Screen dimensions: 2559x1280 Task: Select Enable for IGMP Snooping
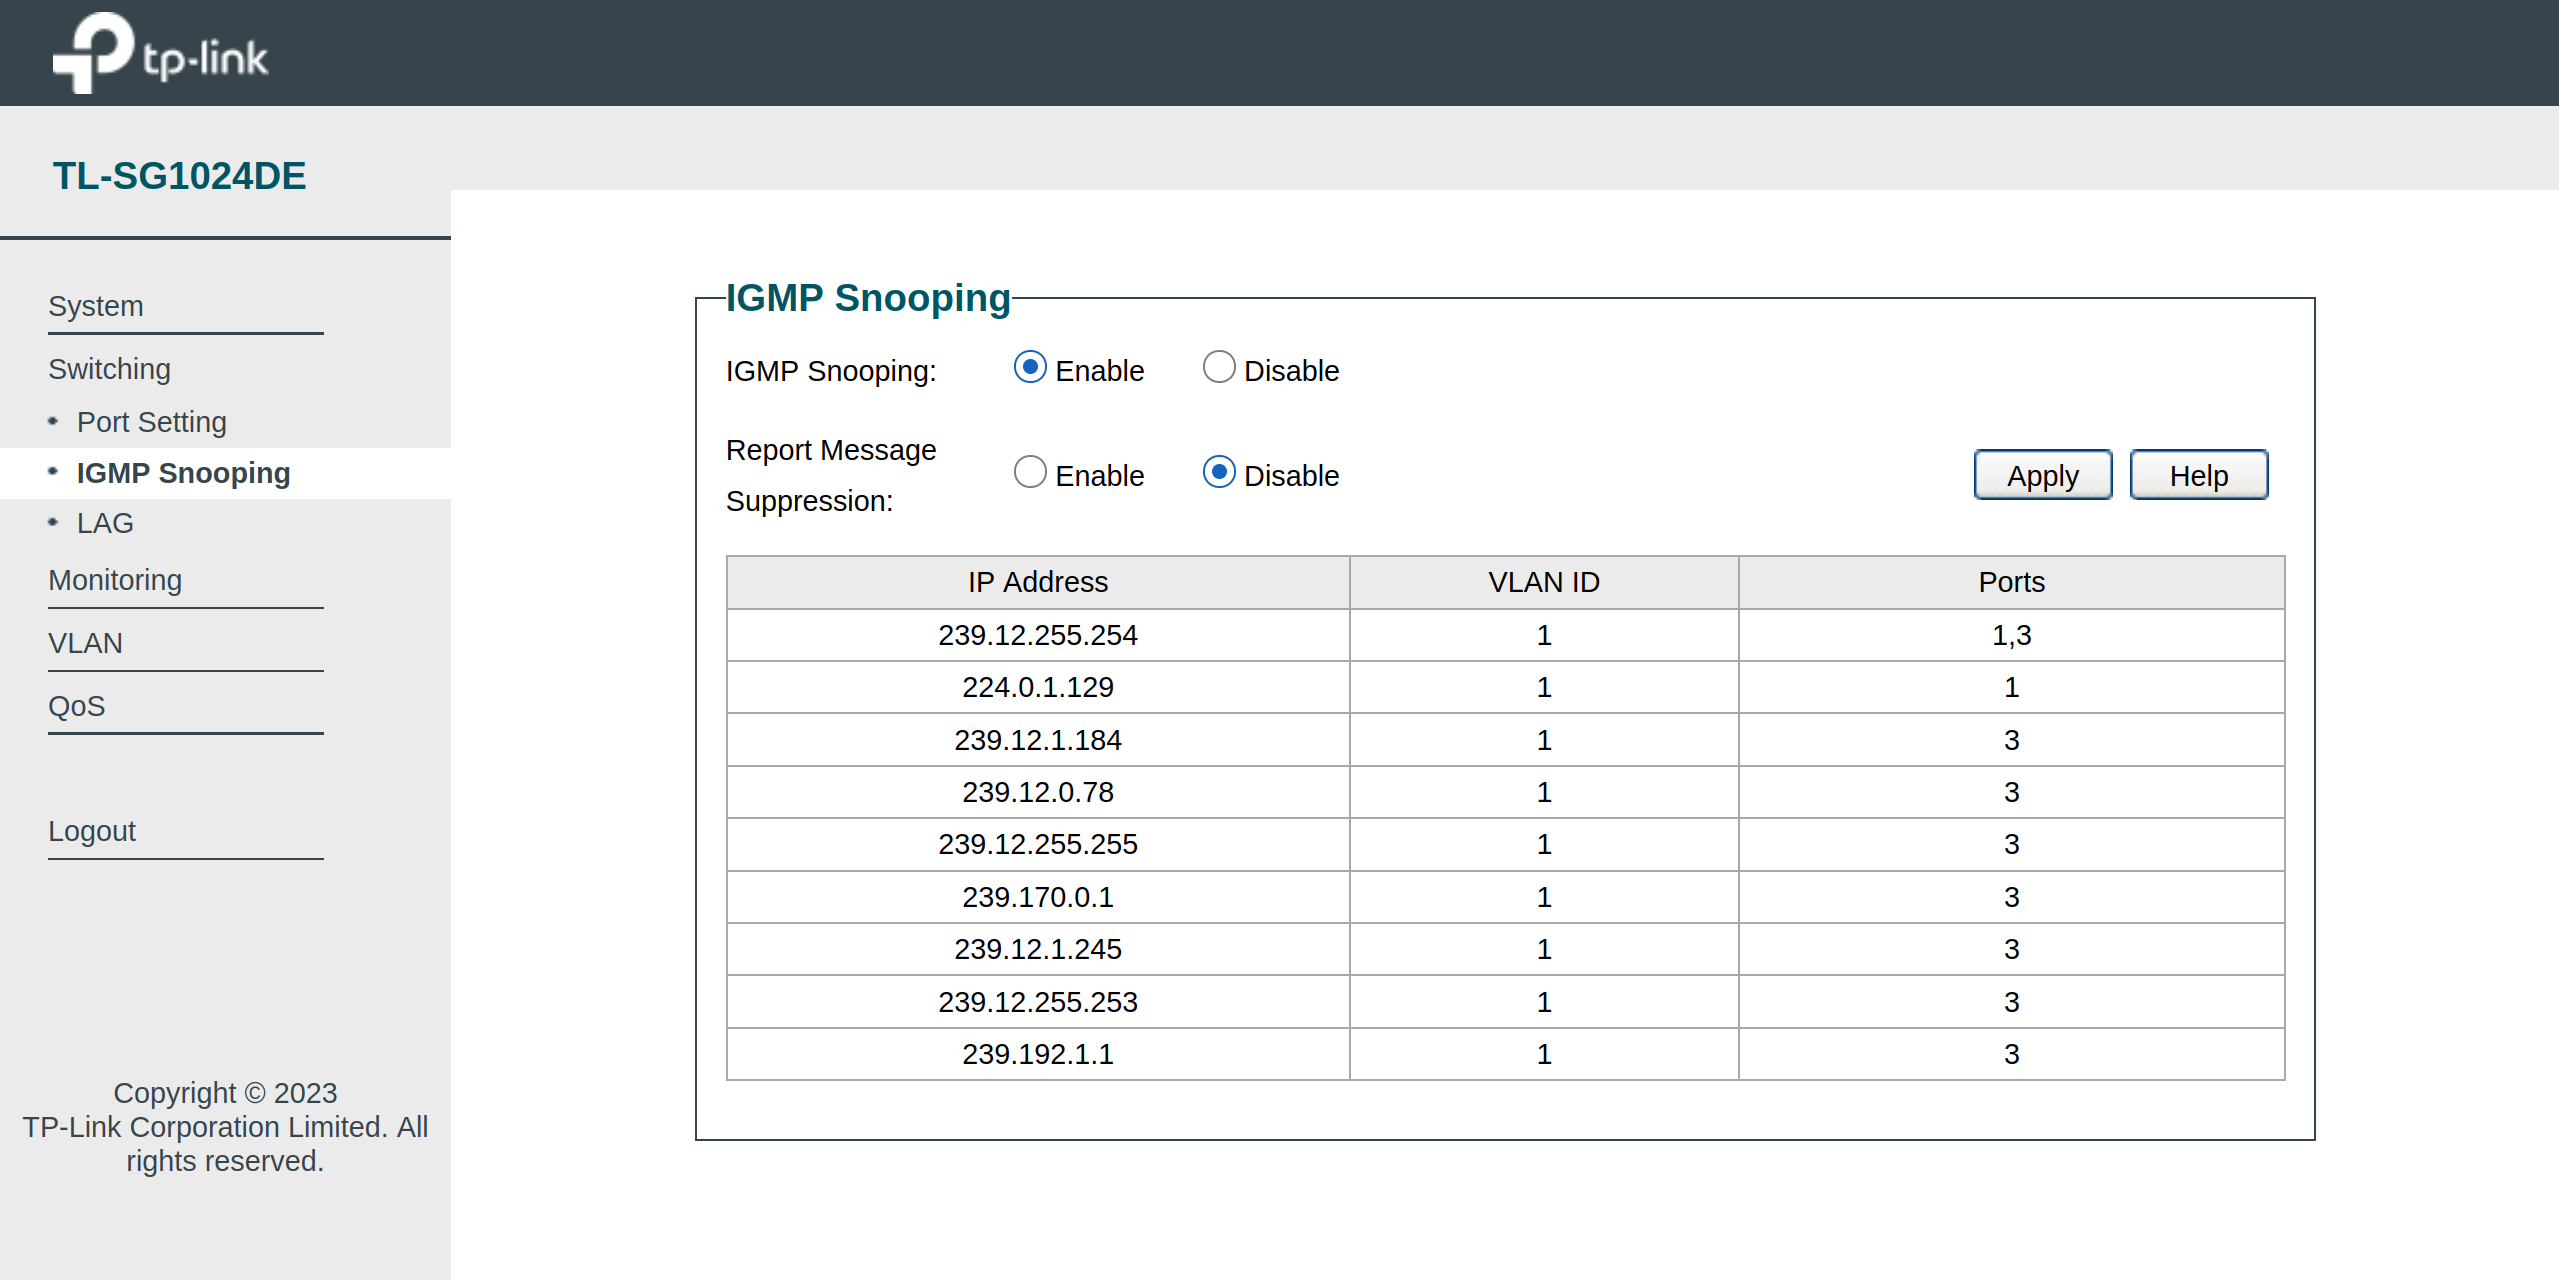click(x=1030, y=368)
